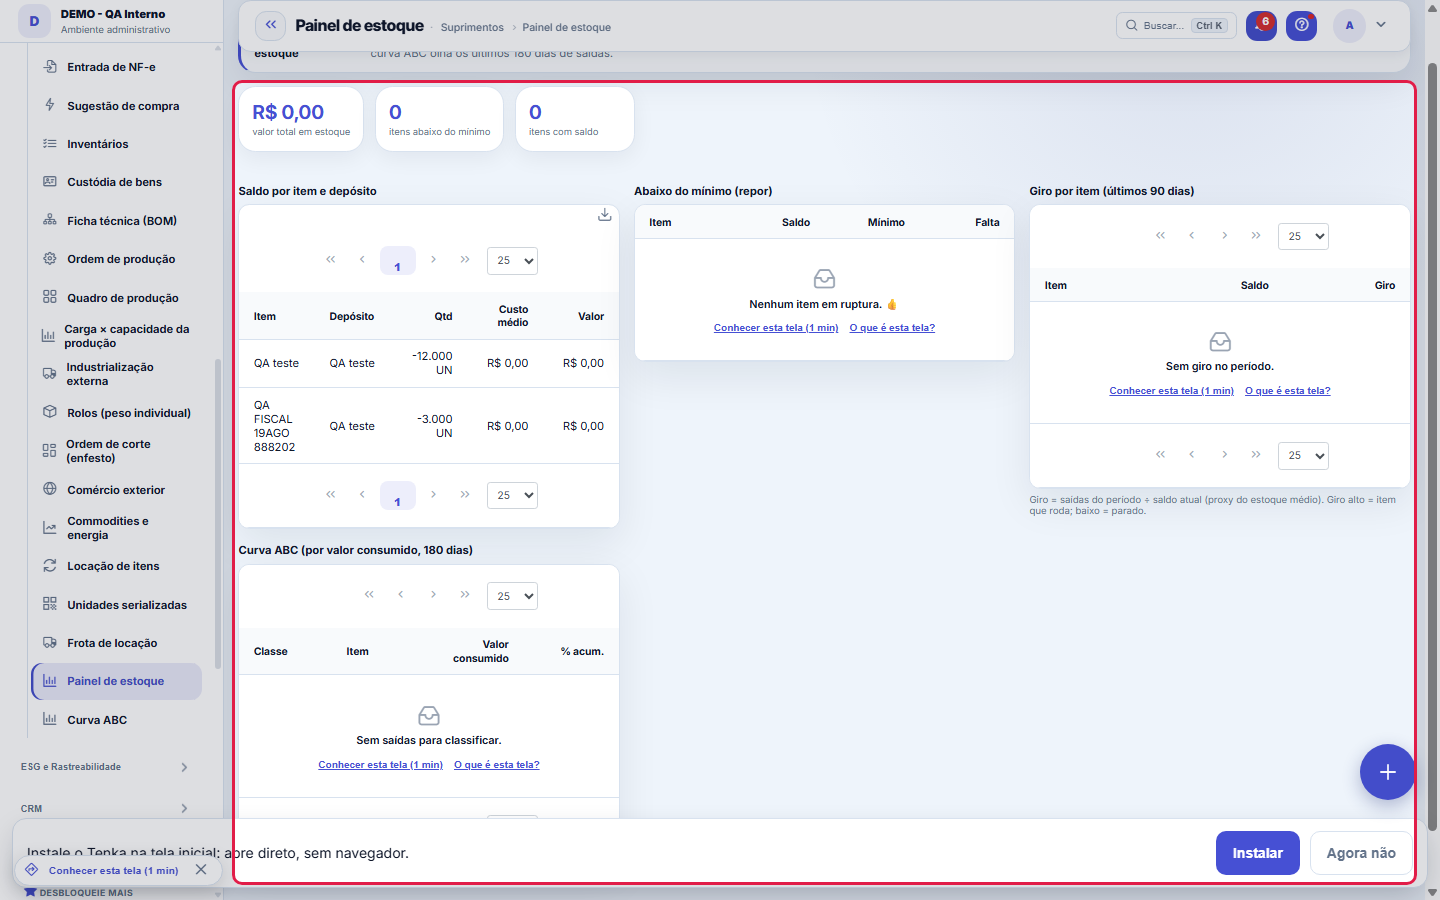Open page-size dropdown in Curva ABC table
The height and width of the screenshot is (900, 1440).
[x=512, y=596]
